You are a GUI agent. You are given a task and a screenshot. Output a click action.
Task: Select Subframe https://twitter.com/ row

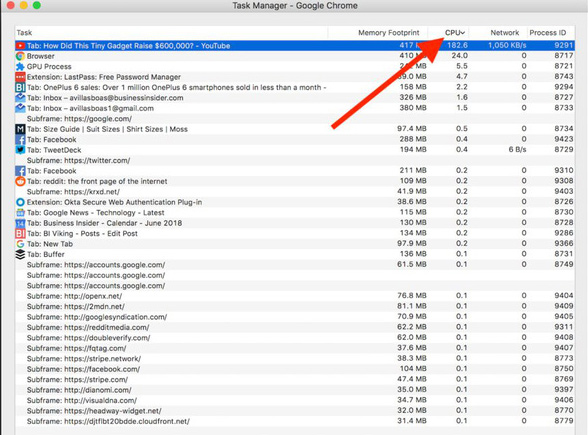click(295, 160)
